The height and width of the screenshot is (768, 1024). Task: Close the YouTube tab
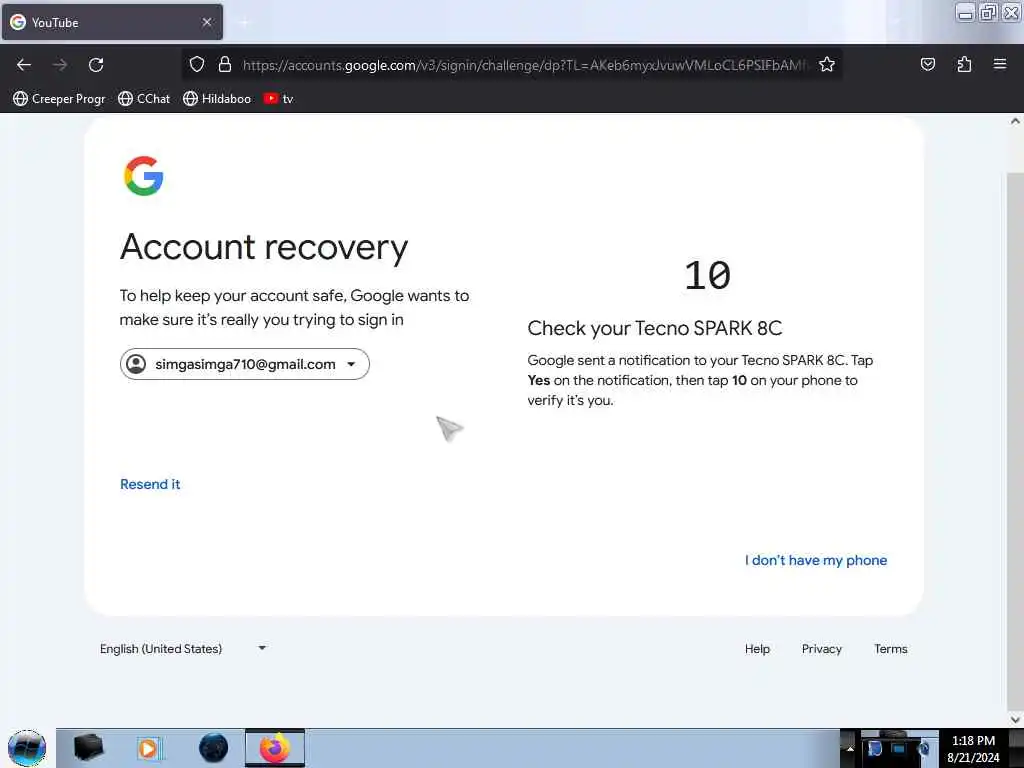(207, 22)
